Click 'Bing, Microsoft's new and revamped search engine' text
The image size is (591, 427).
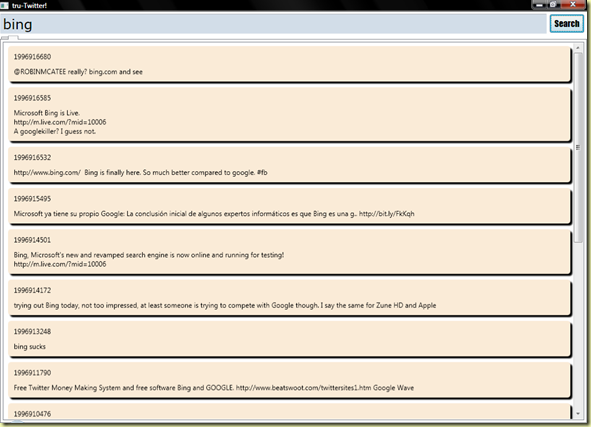149,255
